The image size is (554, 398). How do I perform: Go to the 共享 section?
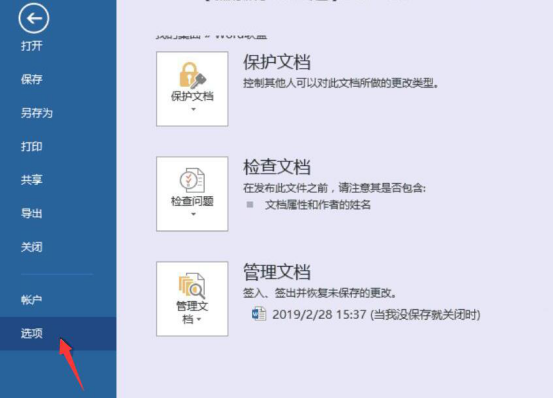tap(32, 180)
